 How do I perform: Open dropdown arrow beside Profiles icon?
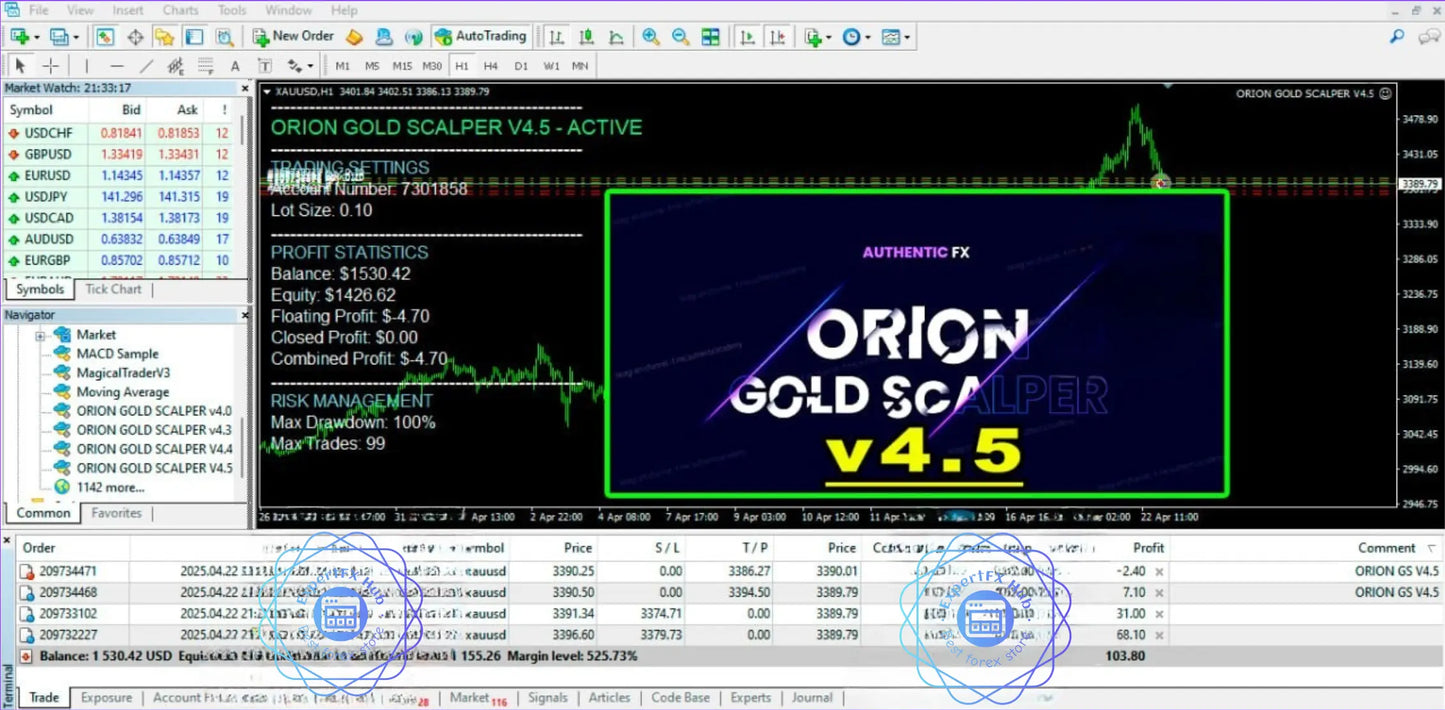tap(76, 37)
